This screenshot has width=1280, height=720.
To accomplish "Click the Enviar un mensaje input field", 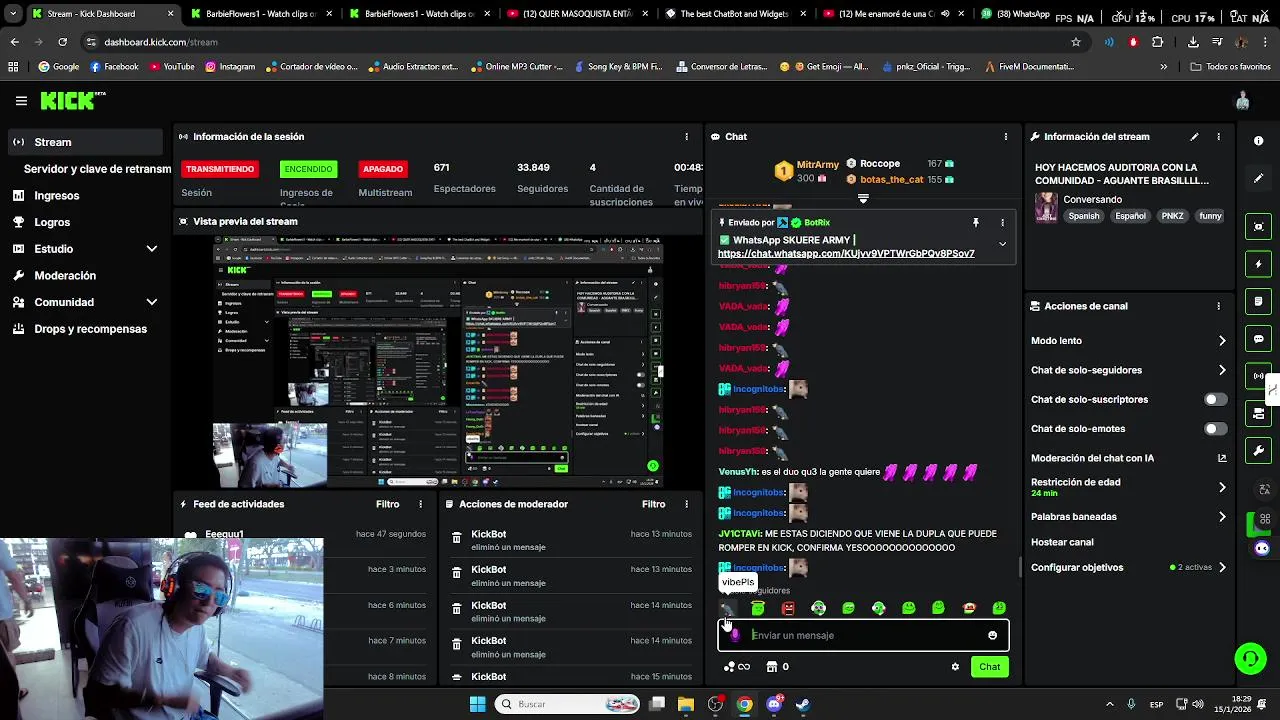I will 863,635.
